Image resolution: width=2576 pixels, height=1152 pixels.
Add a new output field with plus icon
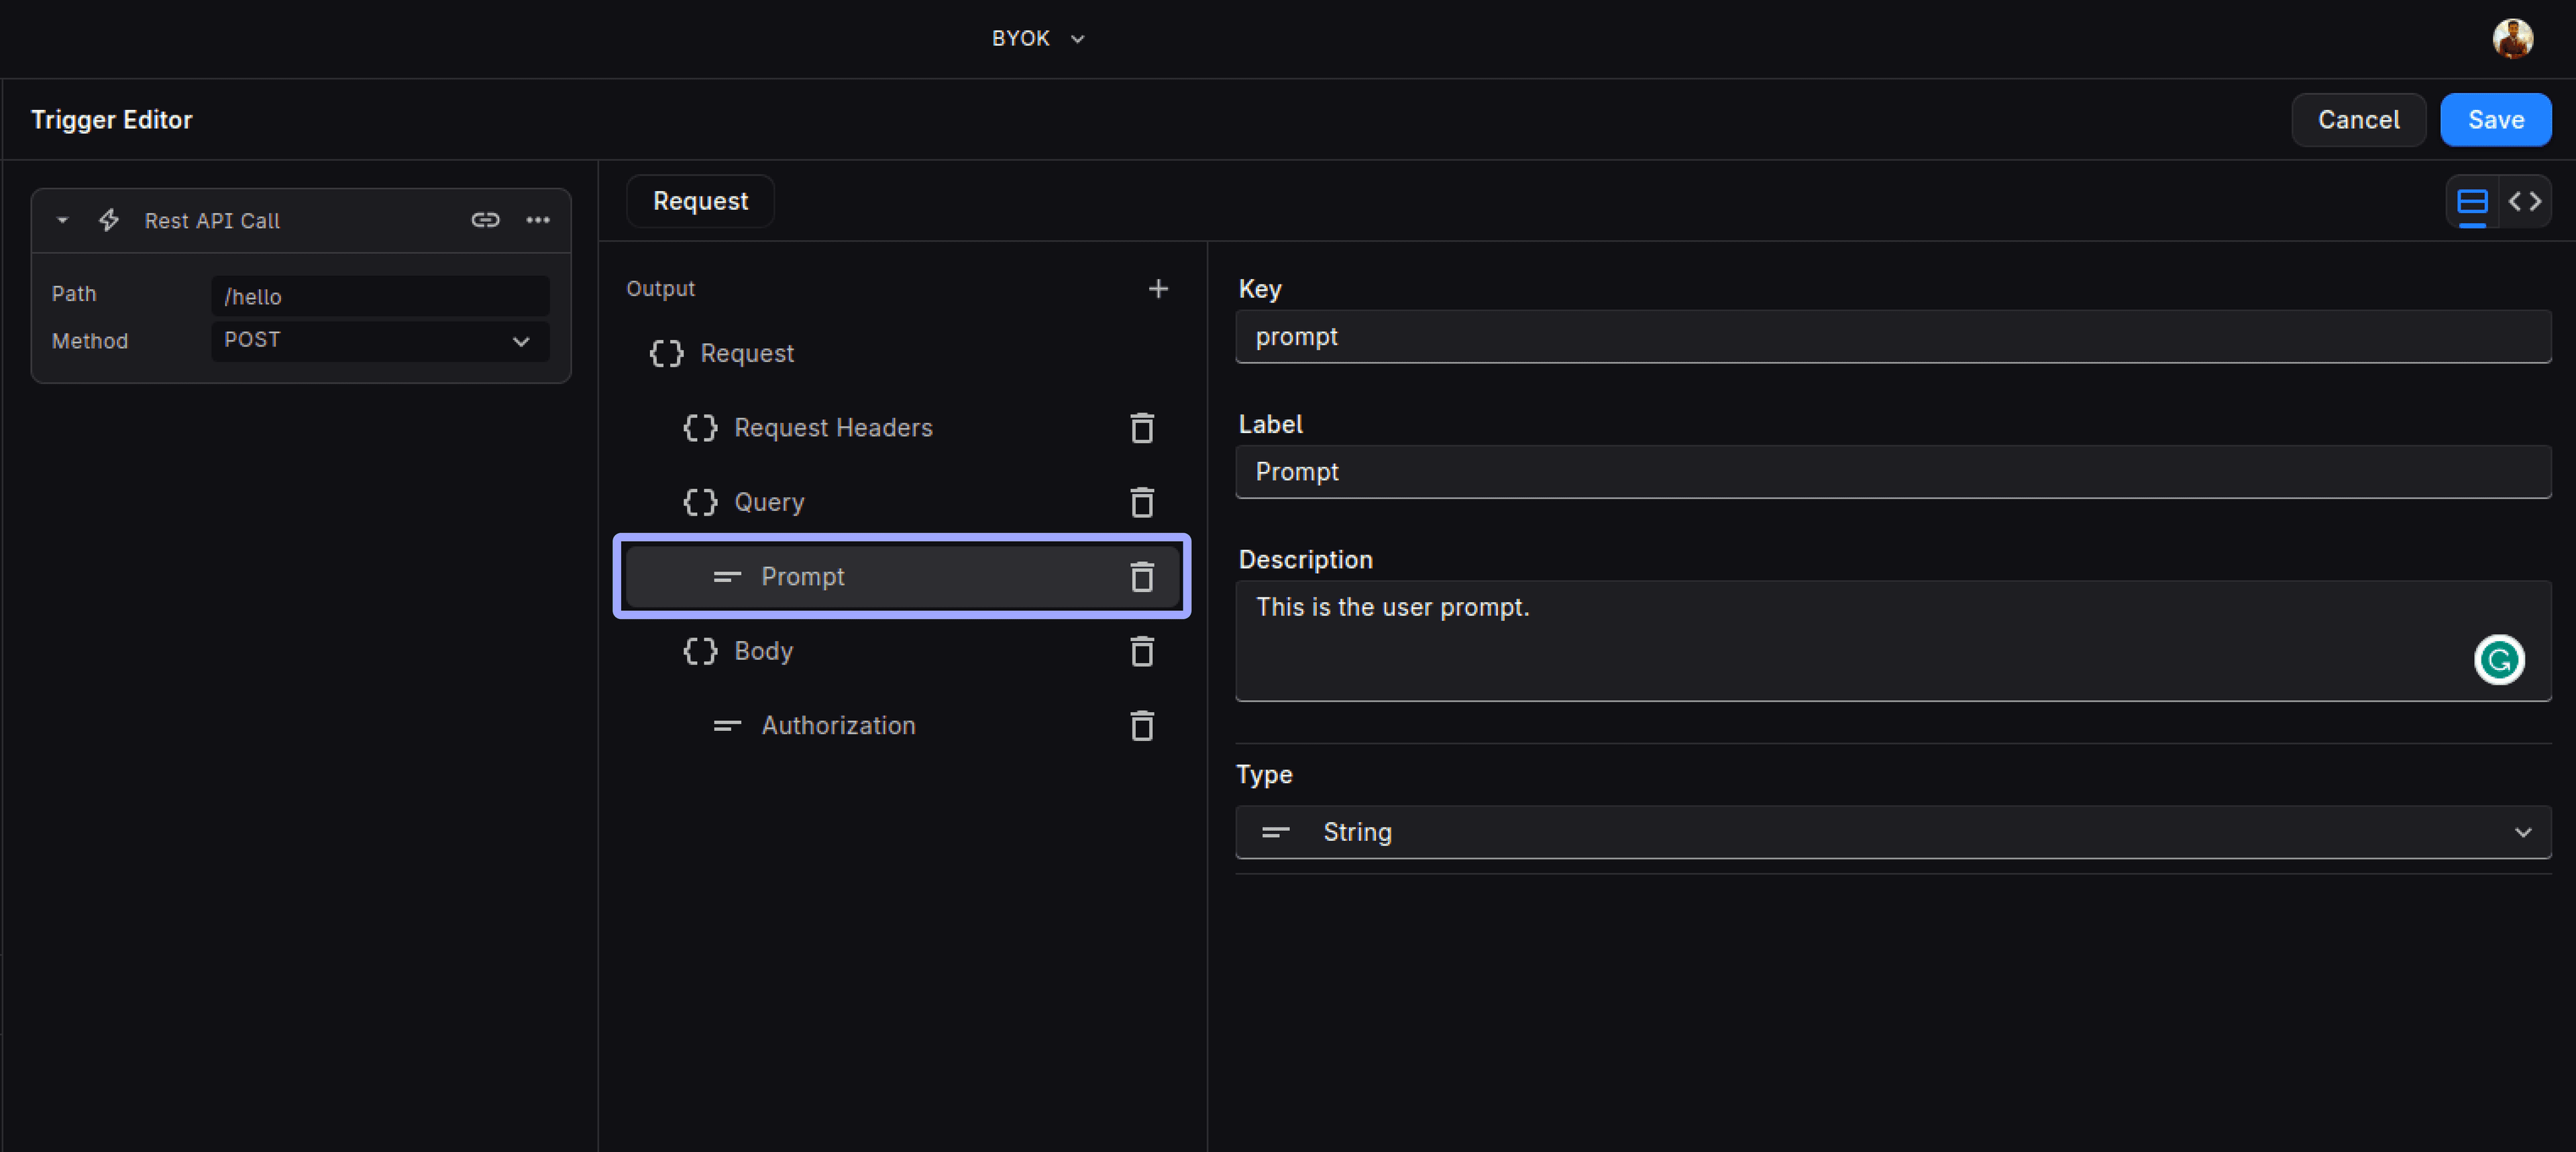1158,289
